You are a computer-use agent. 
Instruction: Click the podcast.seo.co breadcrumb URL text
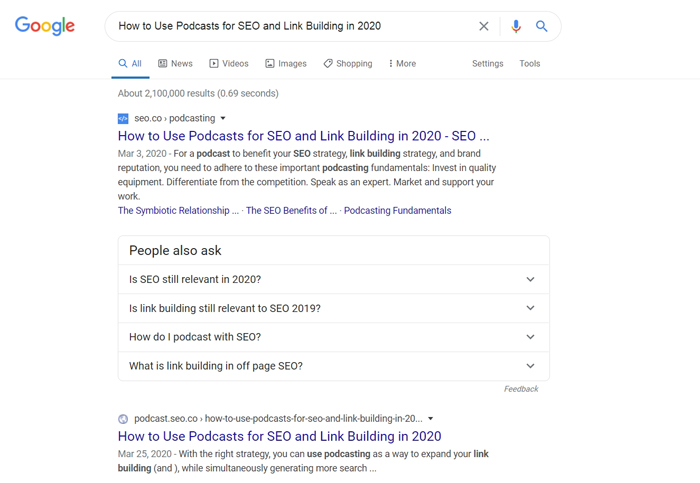coord(278,419)
